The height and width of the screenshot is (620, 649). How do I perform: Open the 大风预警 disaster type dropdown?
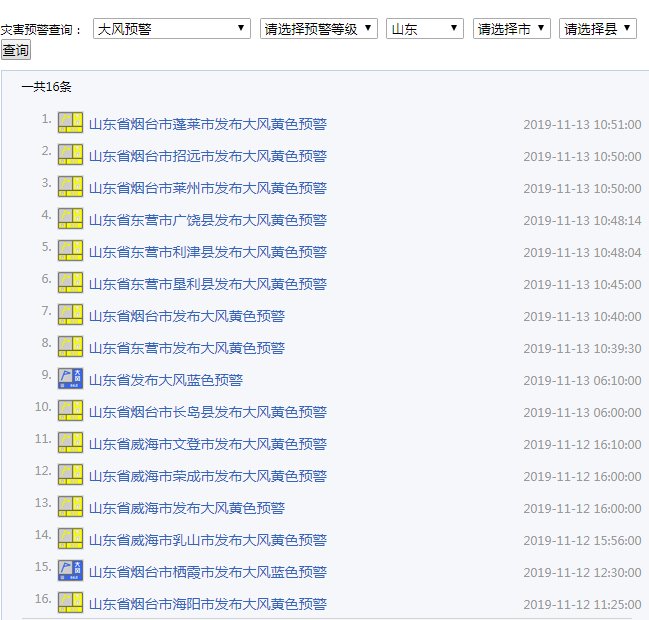172,29
